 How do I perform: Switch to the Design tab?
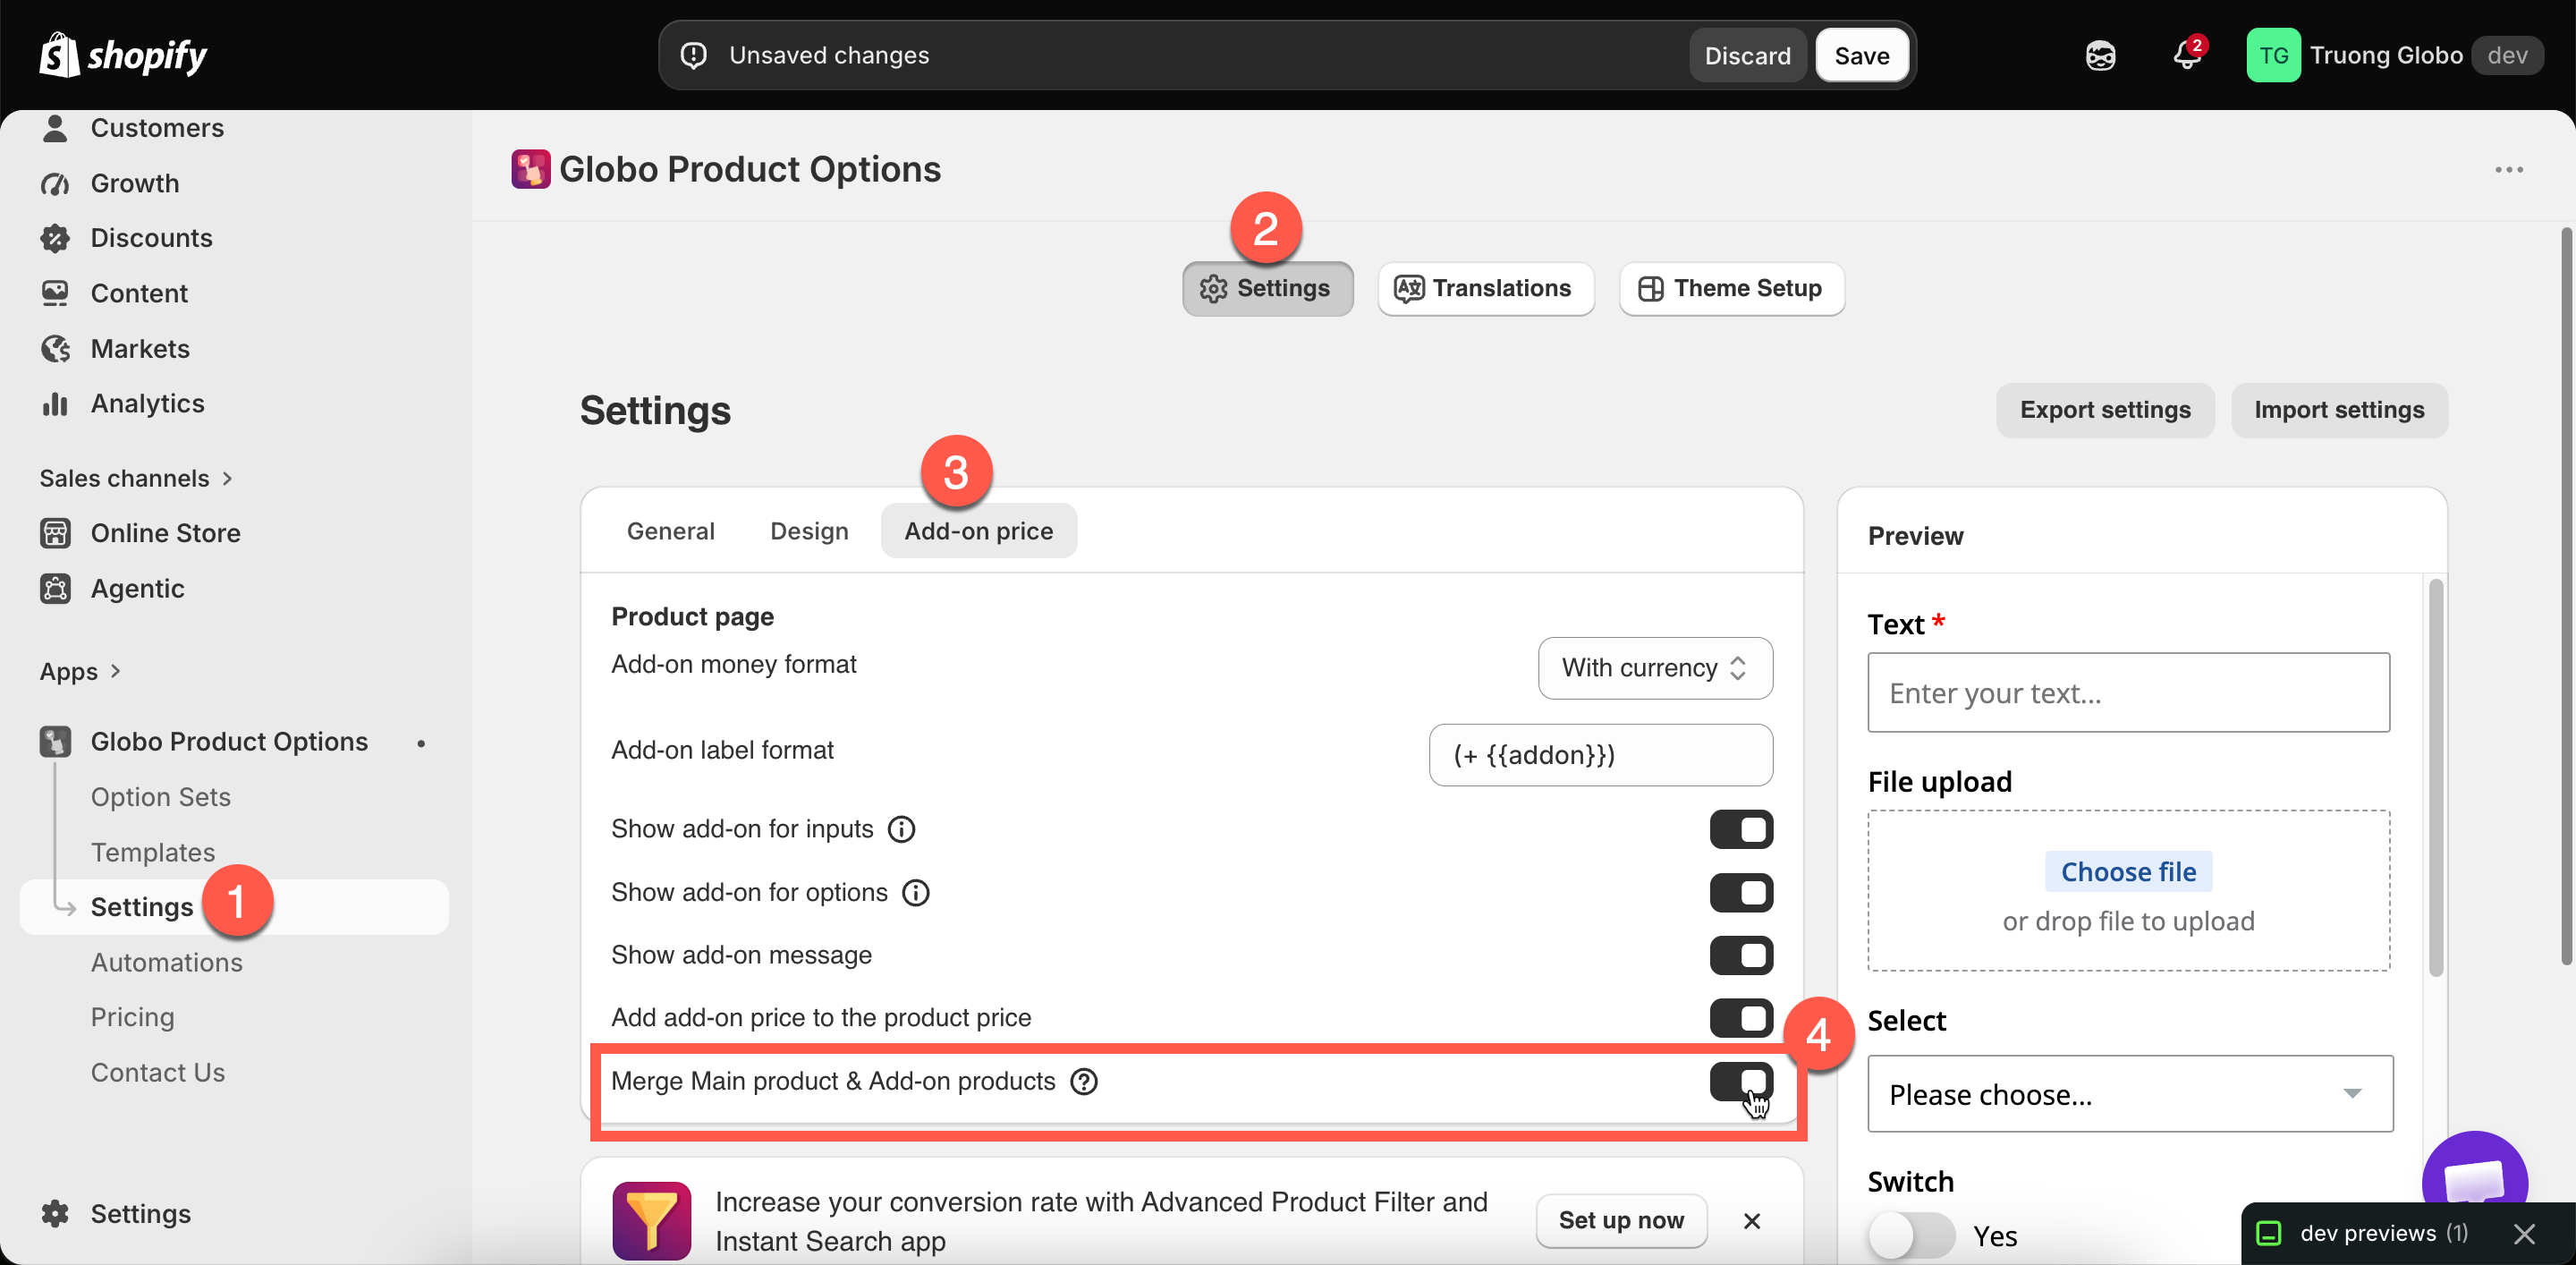pyautogui.click(x=809, y=531)
